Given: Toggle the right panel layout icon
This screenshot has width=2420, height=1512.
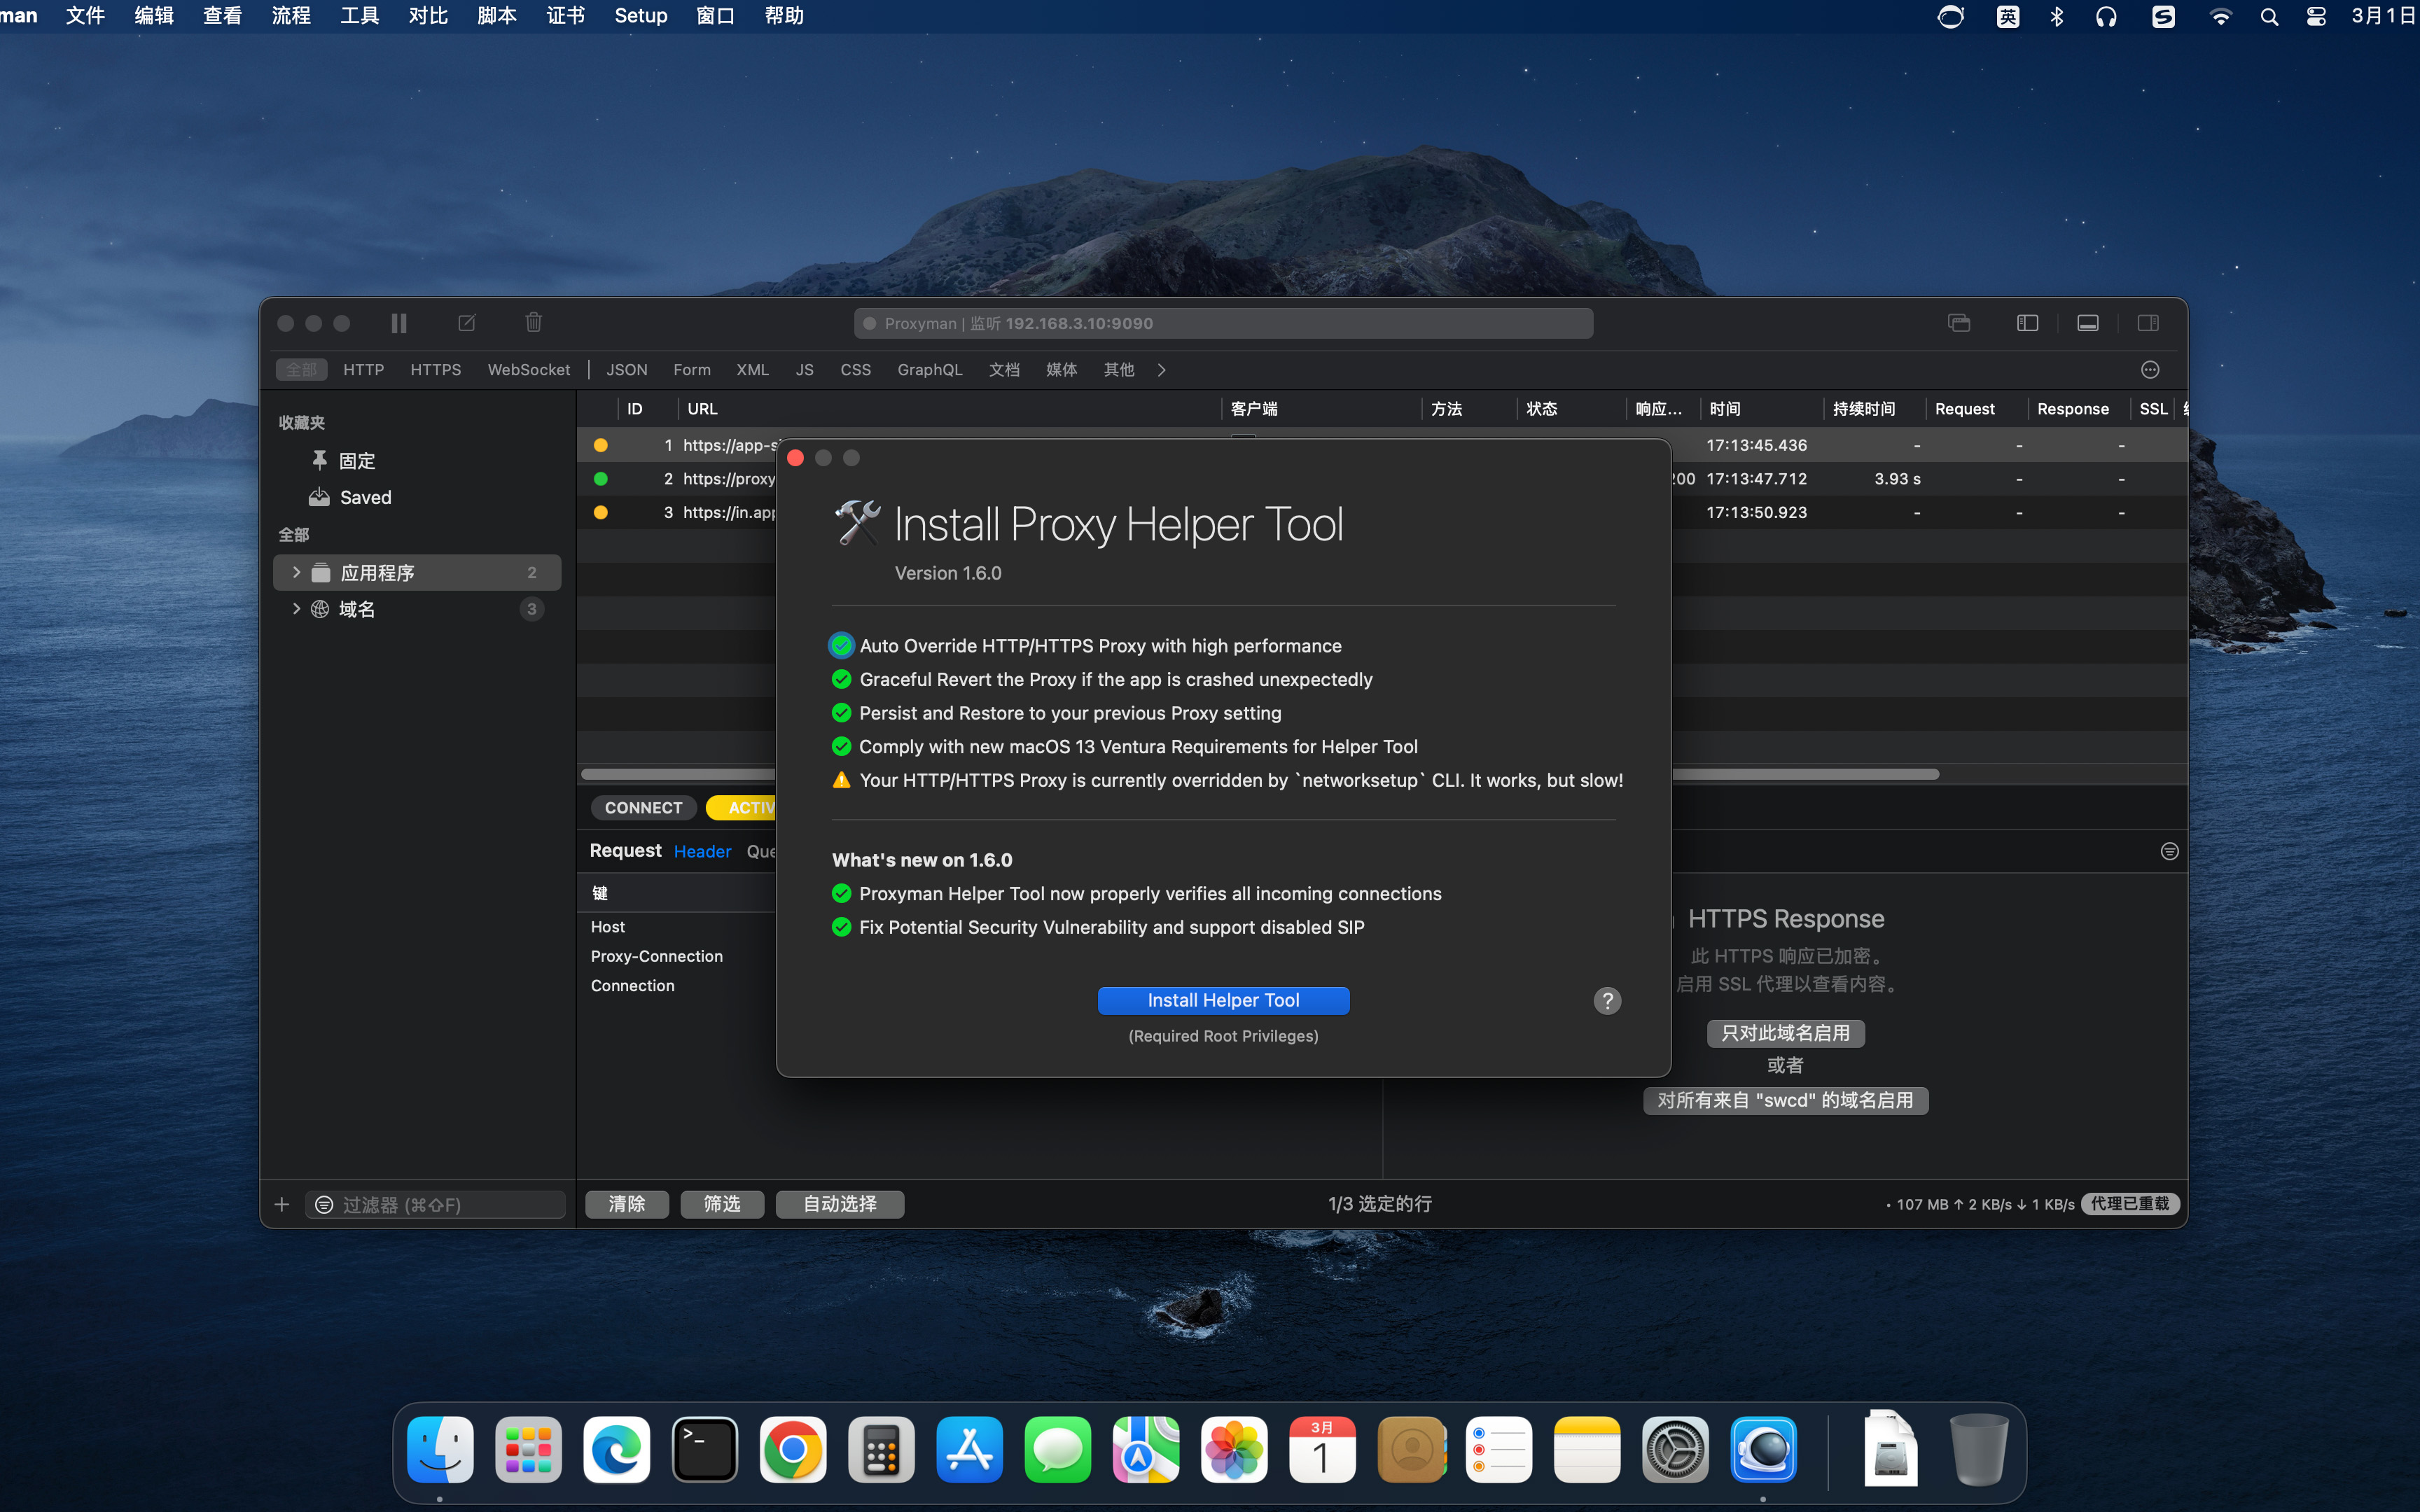Looking at the screenshot, I should pos(2148,323).
